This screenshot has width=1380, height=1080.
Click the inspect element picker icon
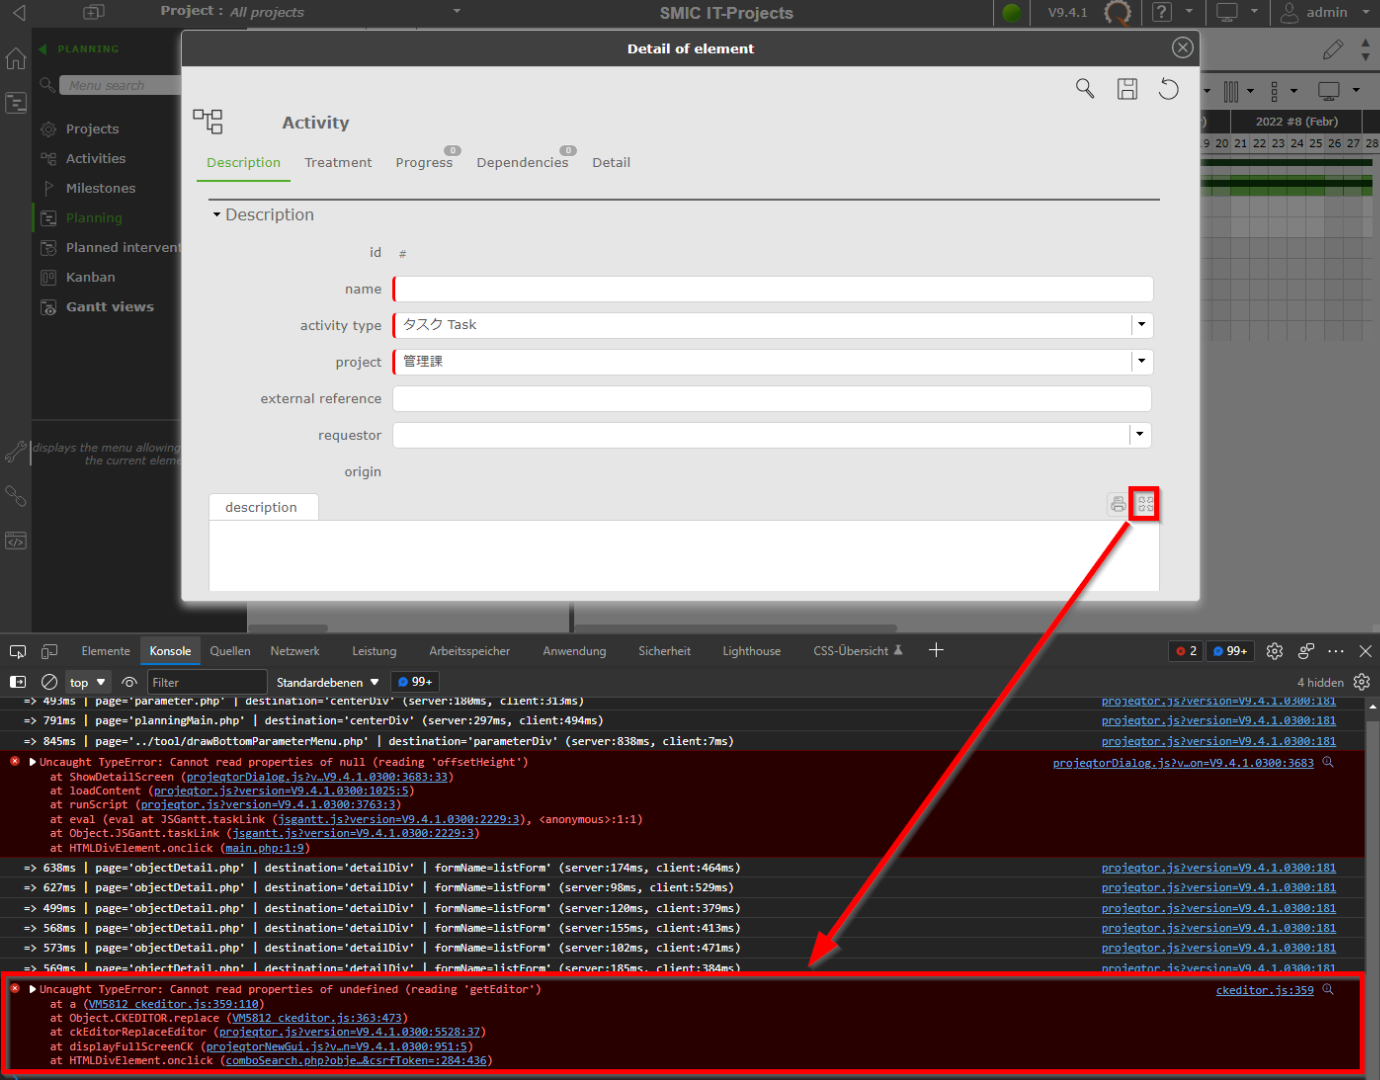[18, 651]
